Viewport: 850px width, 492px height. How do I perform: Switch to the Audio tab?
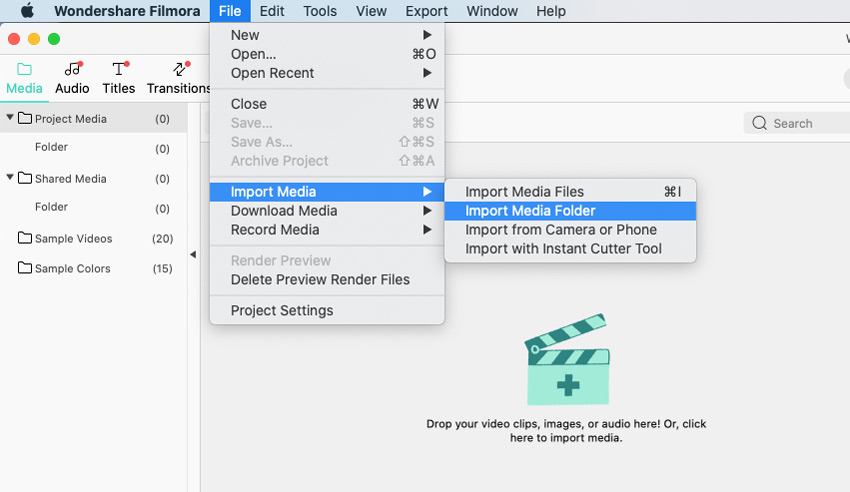pyautogui.click(x=72, y=79)
